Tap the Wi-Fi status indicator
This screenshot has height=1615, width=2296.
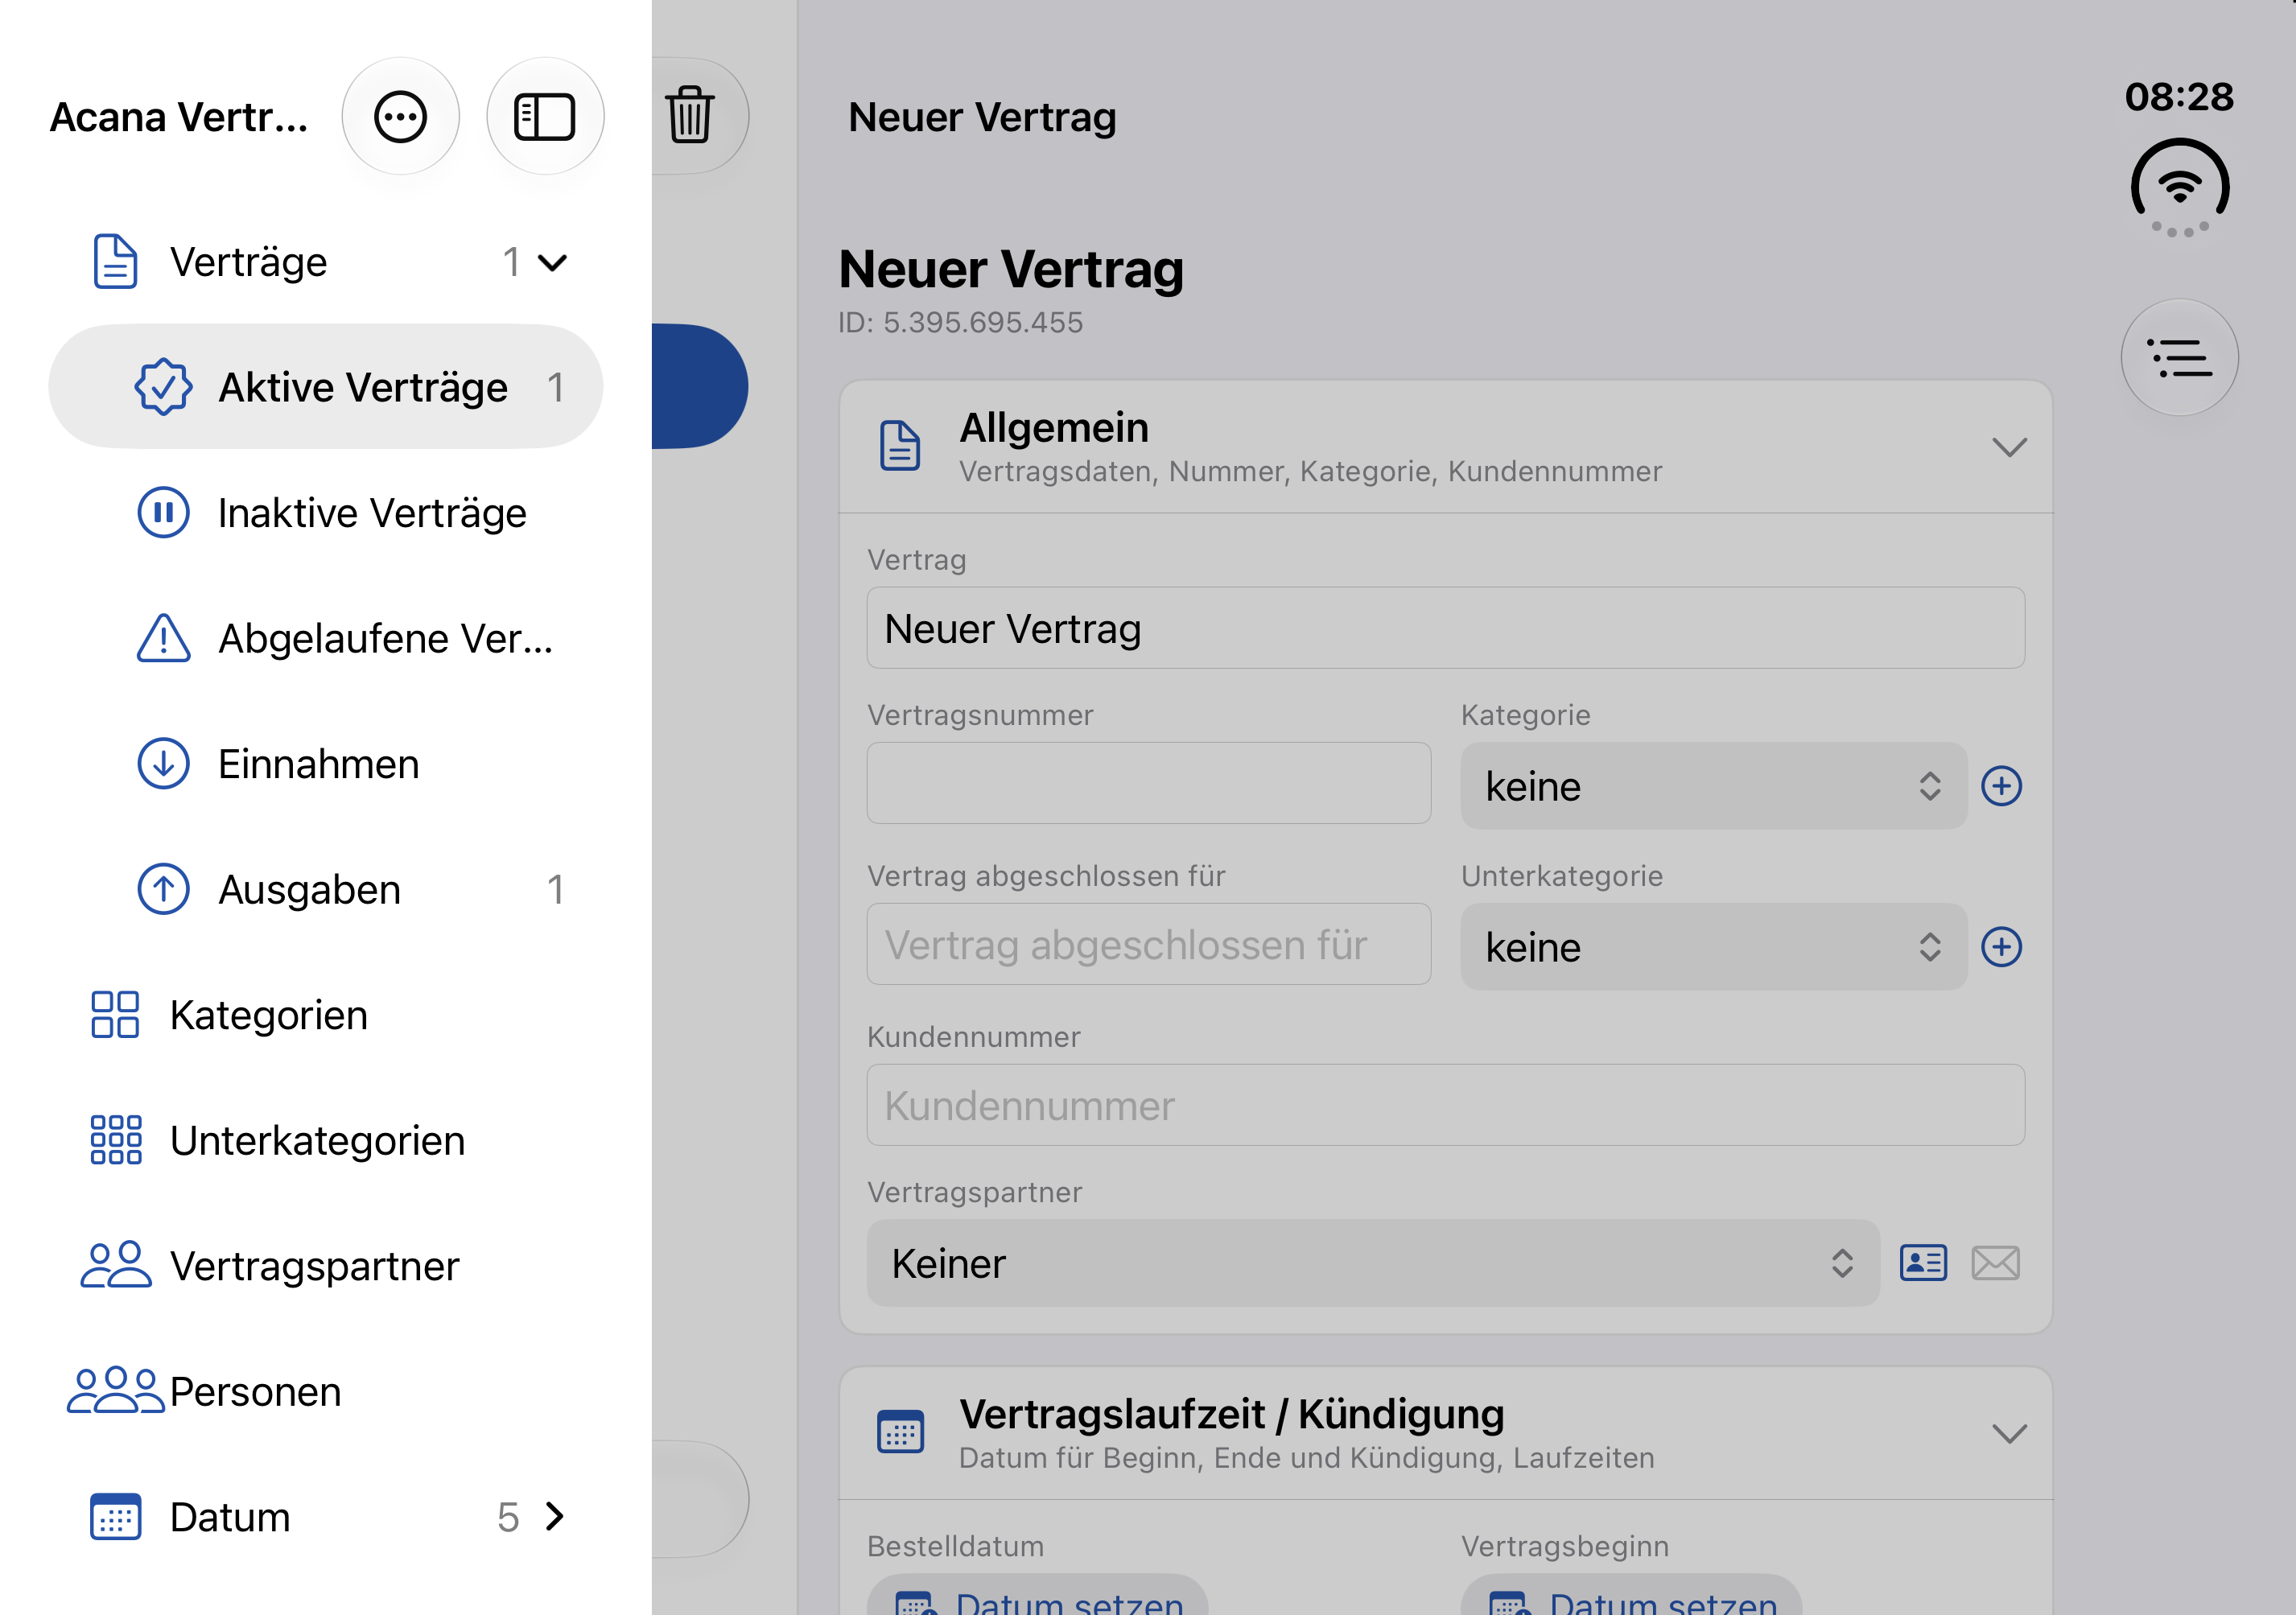2180,188
